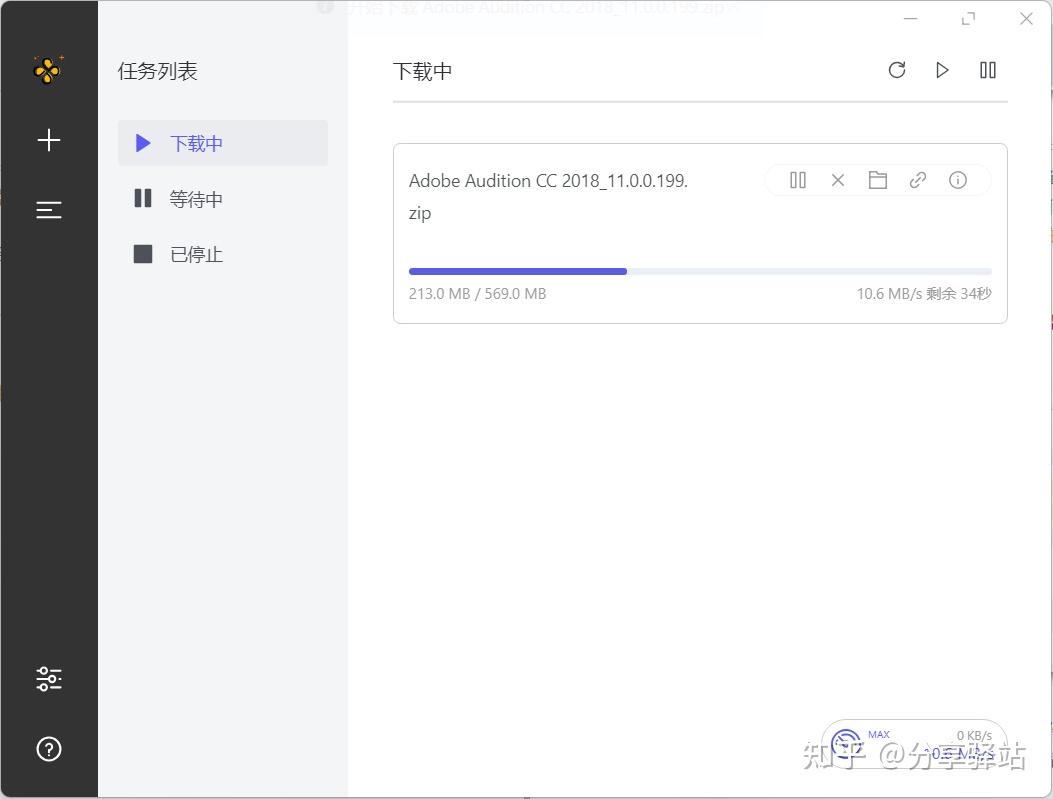
Task: Open the task list menu icon
Action: pos(48,210)
